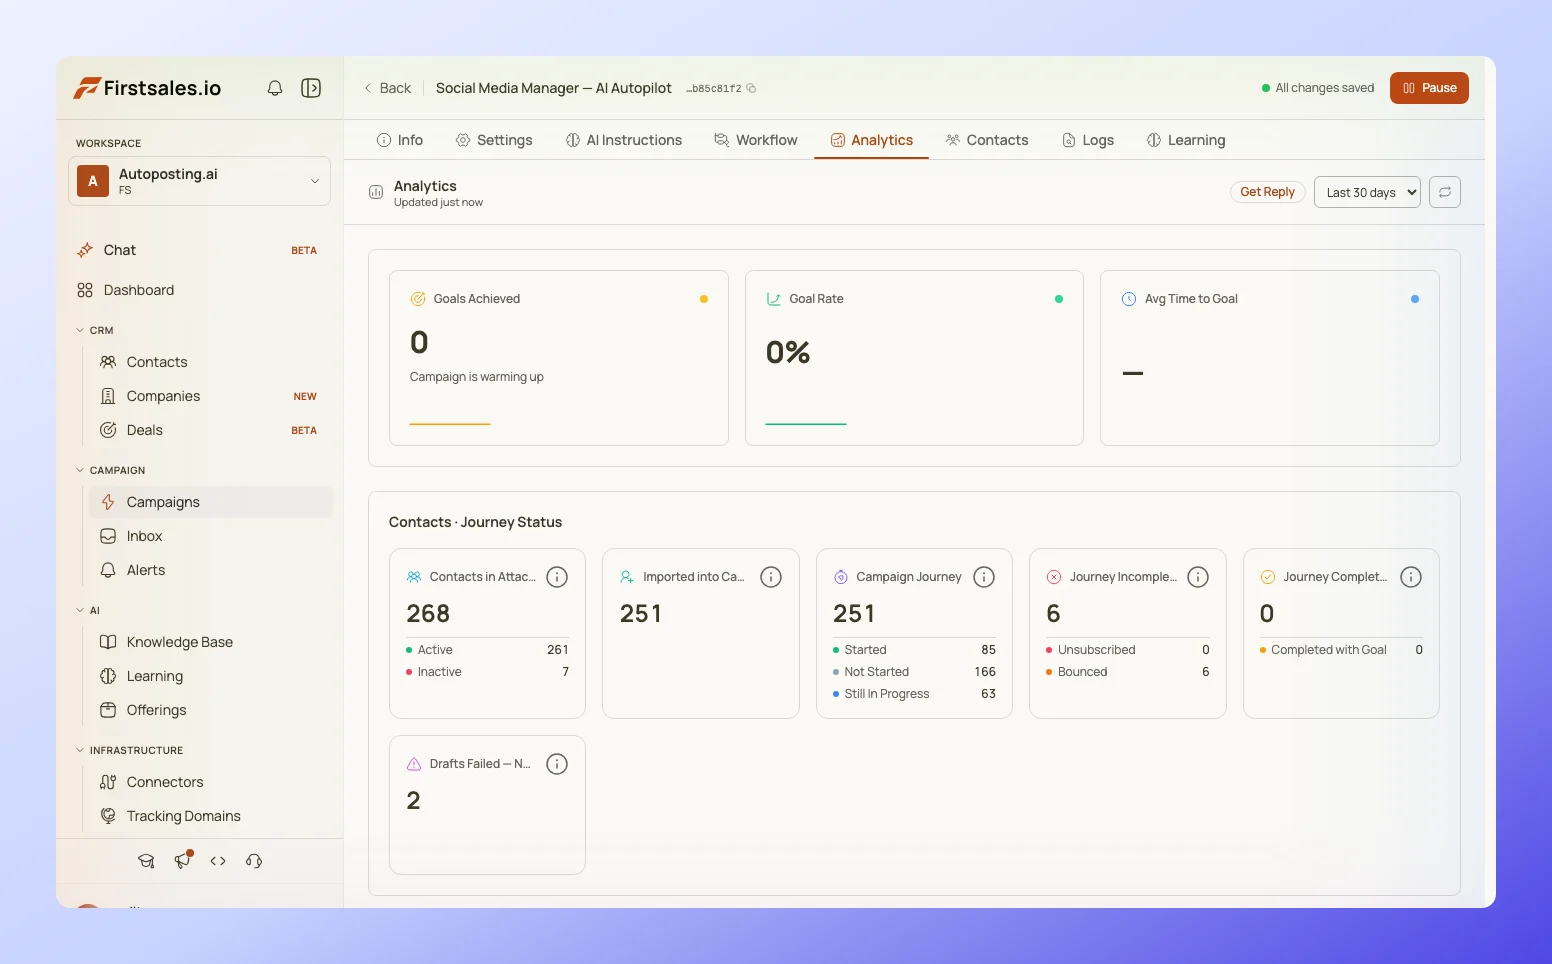Open the megaphone announcements icon

tap(182, 861)
